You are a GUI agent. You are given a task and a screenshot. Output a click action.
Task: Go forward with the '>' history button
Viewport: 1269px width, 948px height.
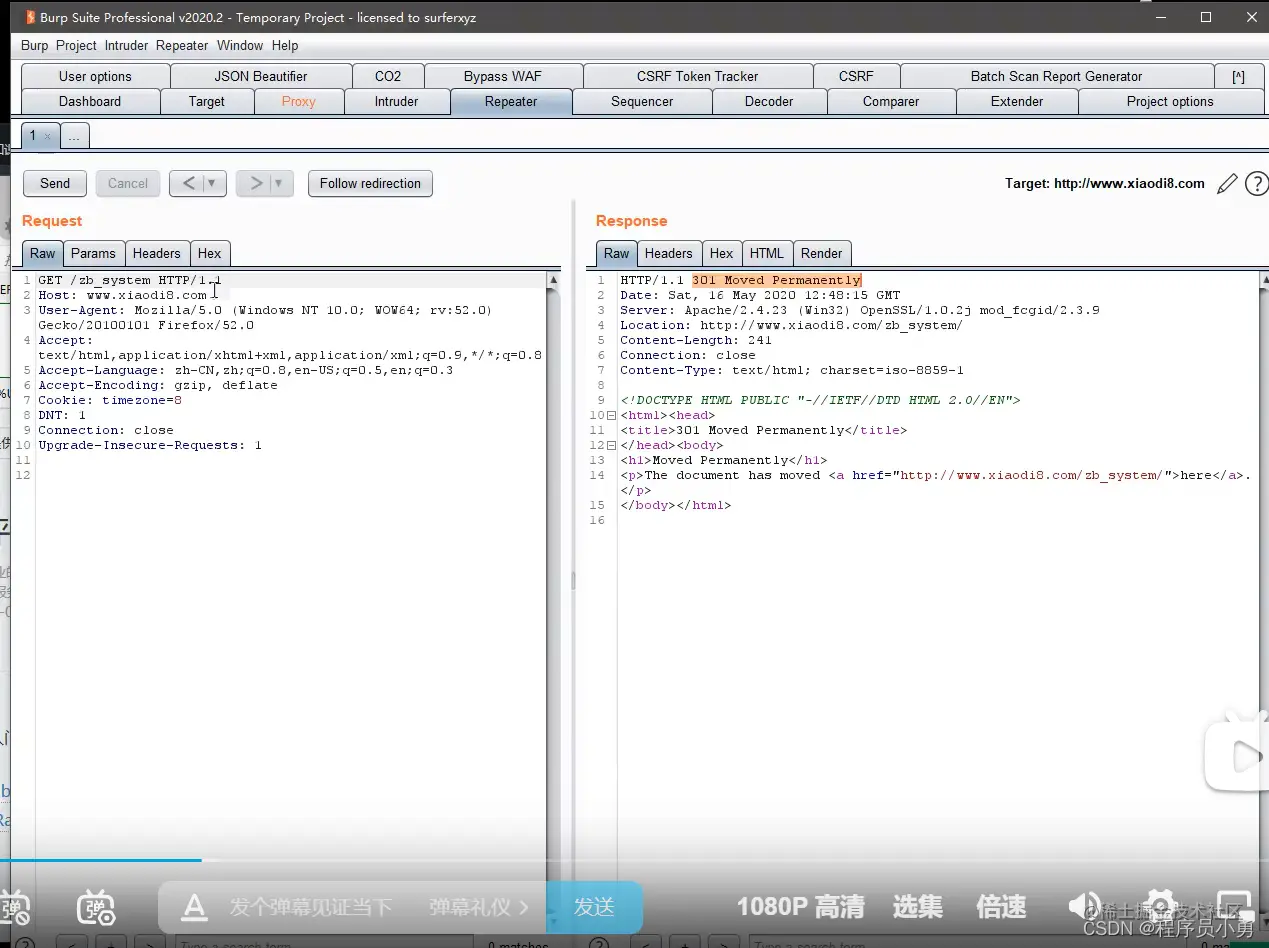point(254,183)
